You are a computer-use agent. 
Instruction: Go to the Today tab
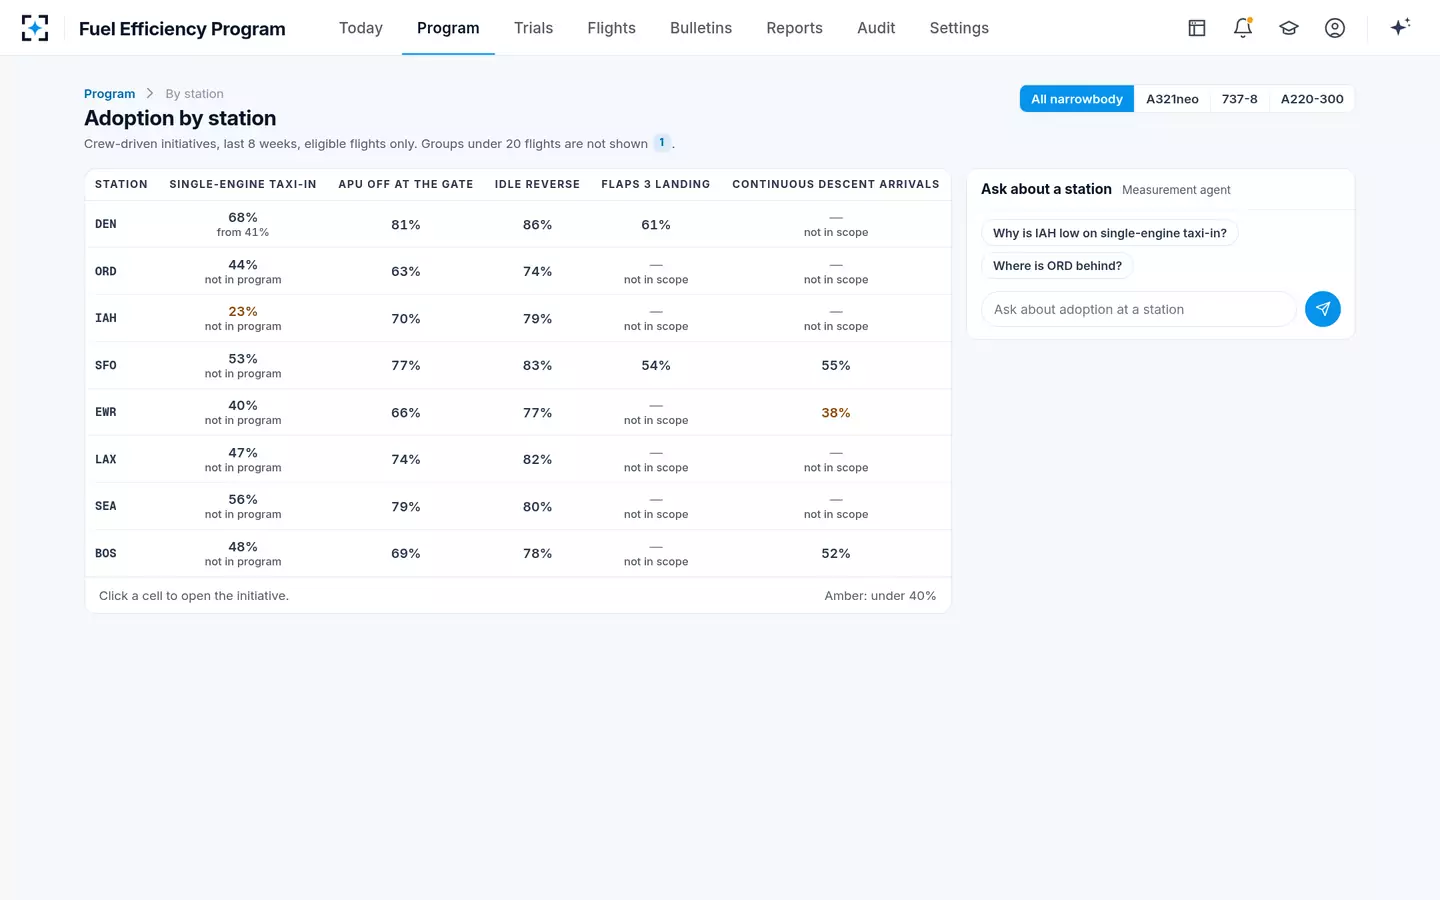point(361,28)
